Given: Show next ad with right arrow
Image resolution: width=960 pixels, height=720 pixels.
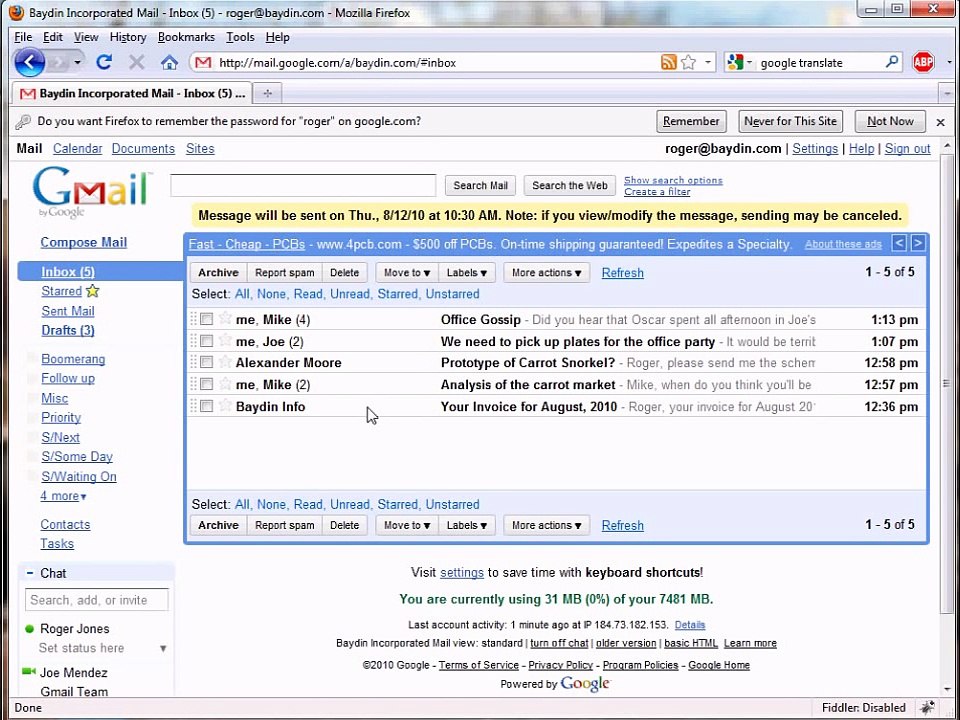Looking at the screenshot, I should click(917, 243).
